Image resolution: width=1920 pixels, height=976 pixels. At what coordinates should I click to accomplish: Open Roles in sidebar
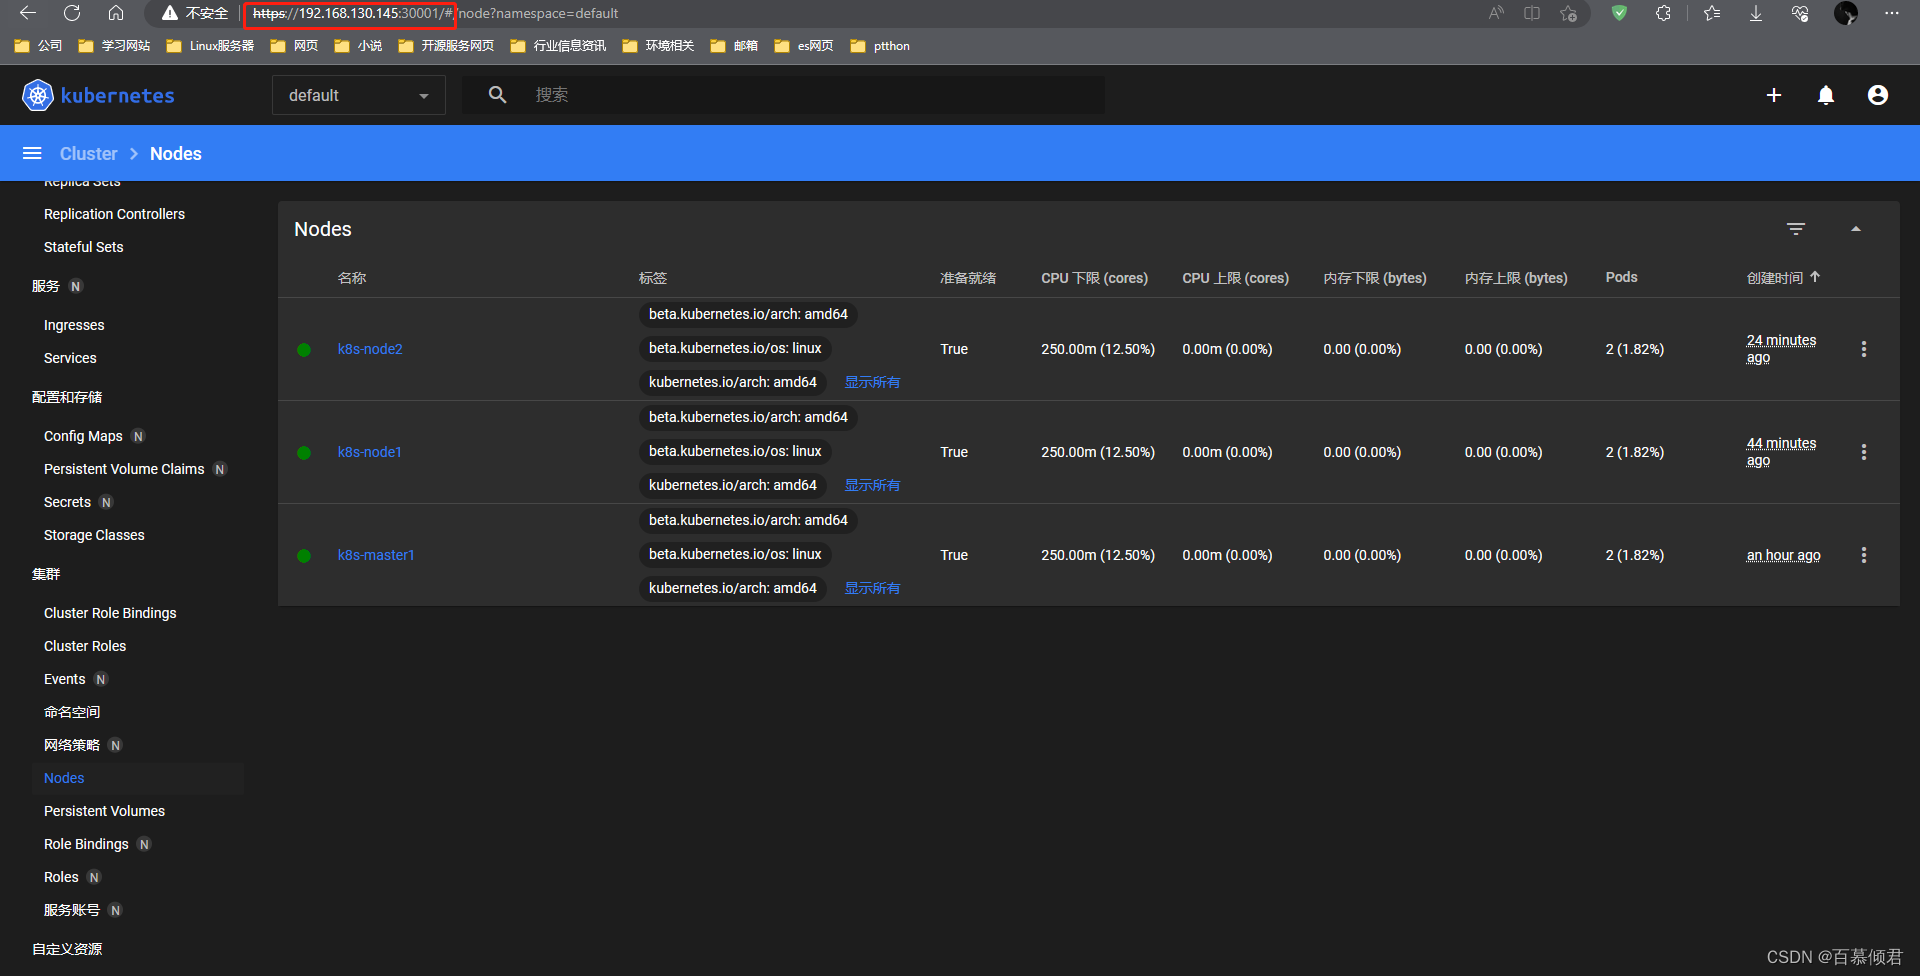[x=61, y=877]
